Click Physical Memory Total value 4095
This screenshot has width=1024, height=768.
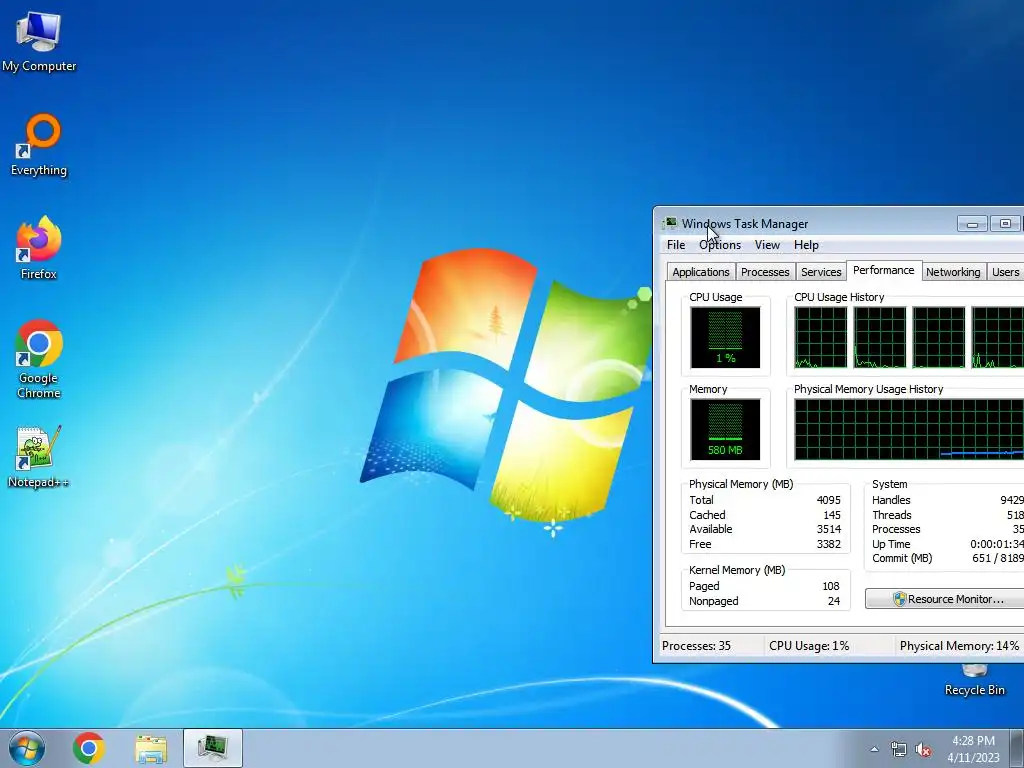pyautogui.click(x=828, y=500)
